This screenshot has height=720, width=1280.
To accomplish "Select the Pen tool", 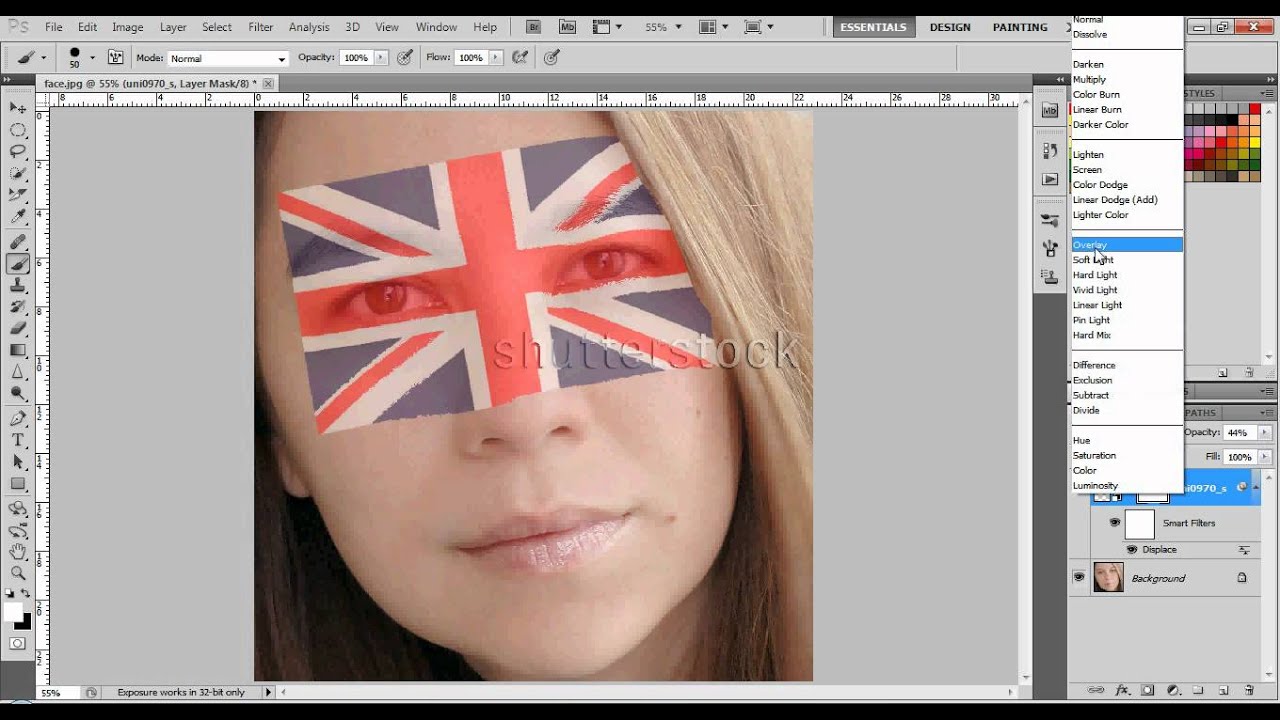I will coord(18,419).
